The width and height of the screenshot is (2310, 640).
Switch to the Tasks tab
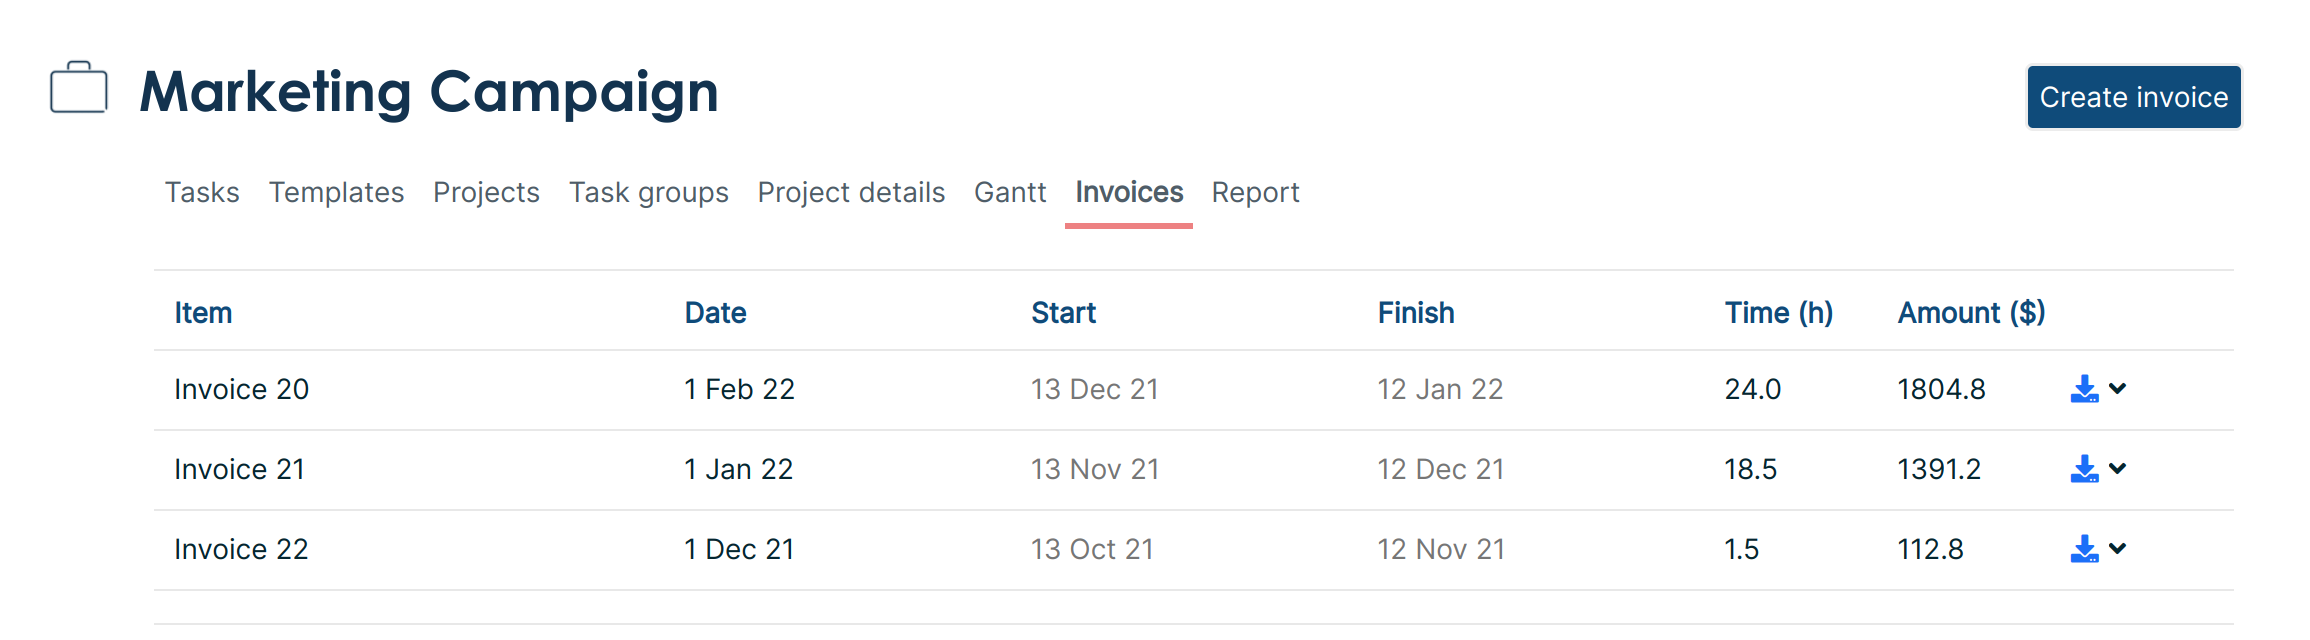(202, 192)
